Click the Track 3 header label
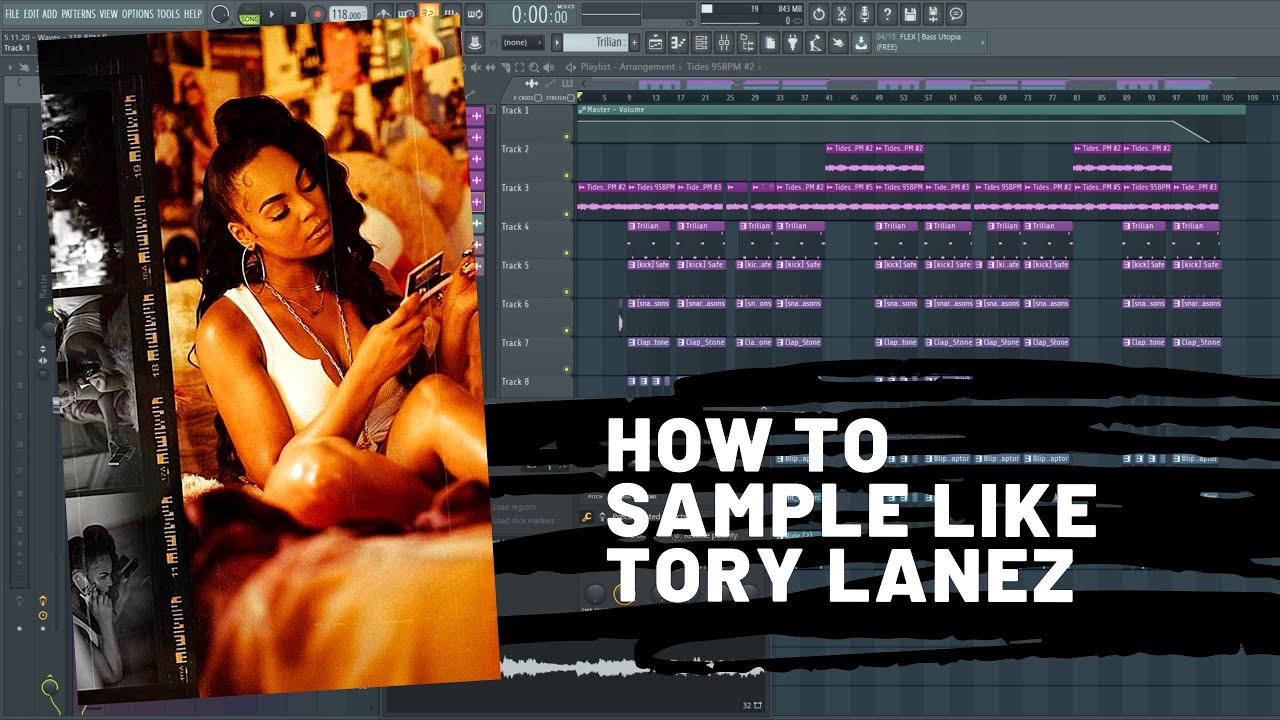Image resolution: width=1280 pixels, height=720 pixels. click(515, 188)
